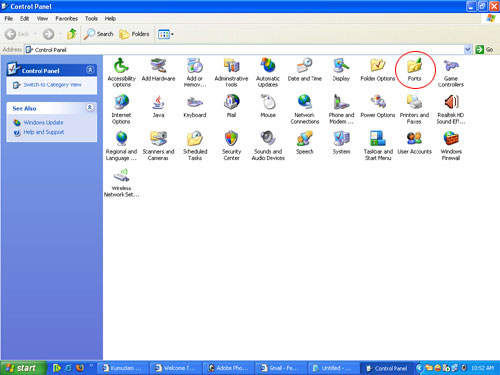Image resolution: width=500 pixels, height=375 pixels.
Task: Collapse the Control Panel side pane section
Action: point(90,70)
